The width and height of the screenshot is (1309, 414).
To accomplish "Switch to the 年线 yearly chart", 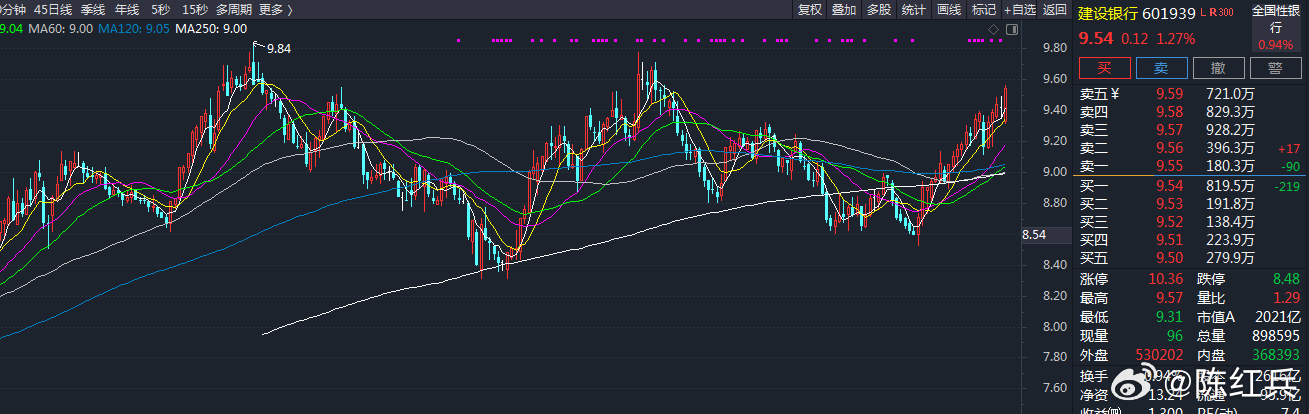I will click(x=127, y=10).
